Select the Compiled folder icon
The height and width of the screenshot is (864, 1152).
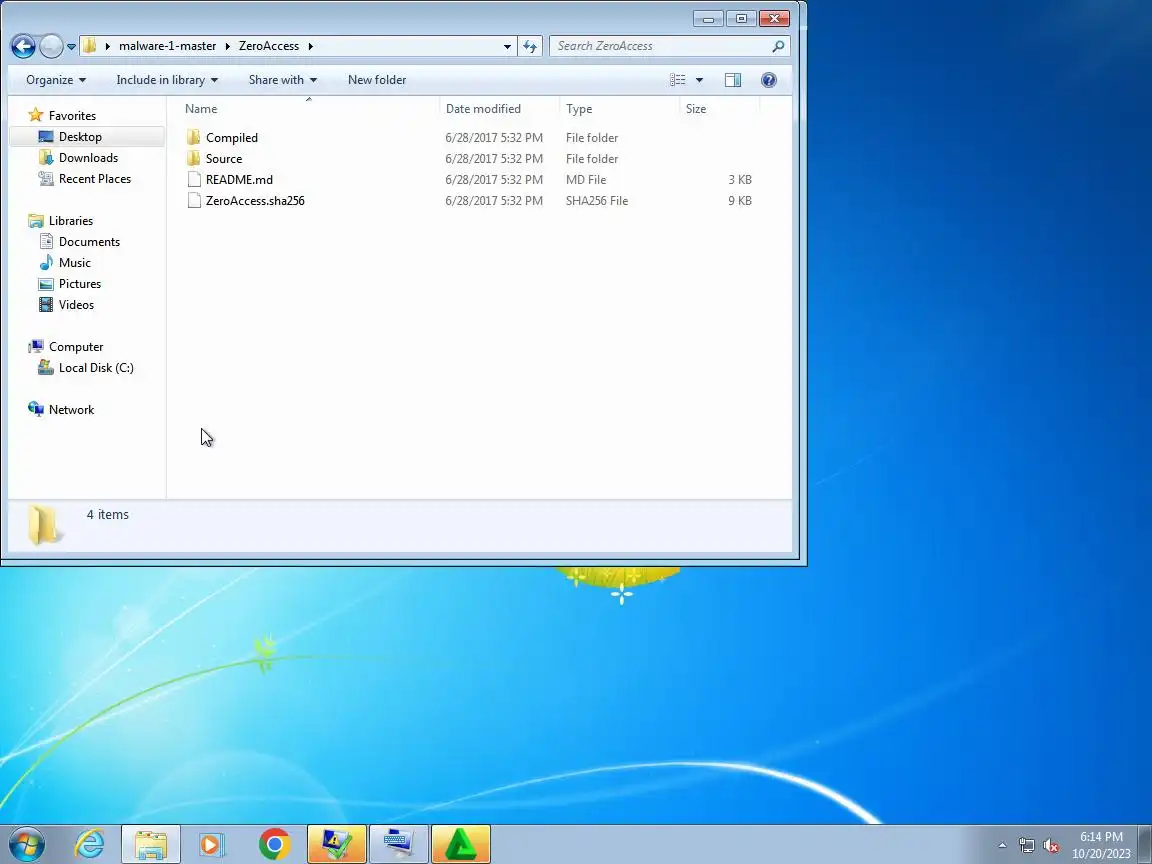(x=193, y=137)
